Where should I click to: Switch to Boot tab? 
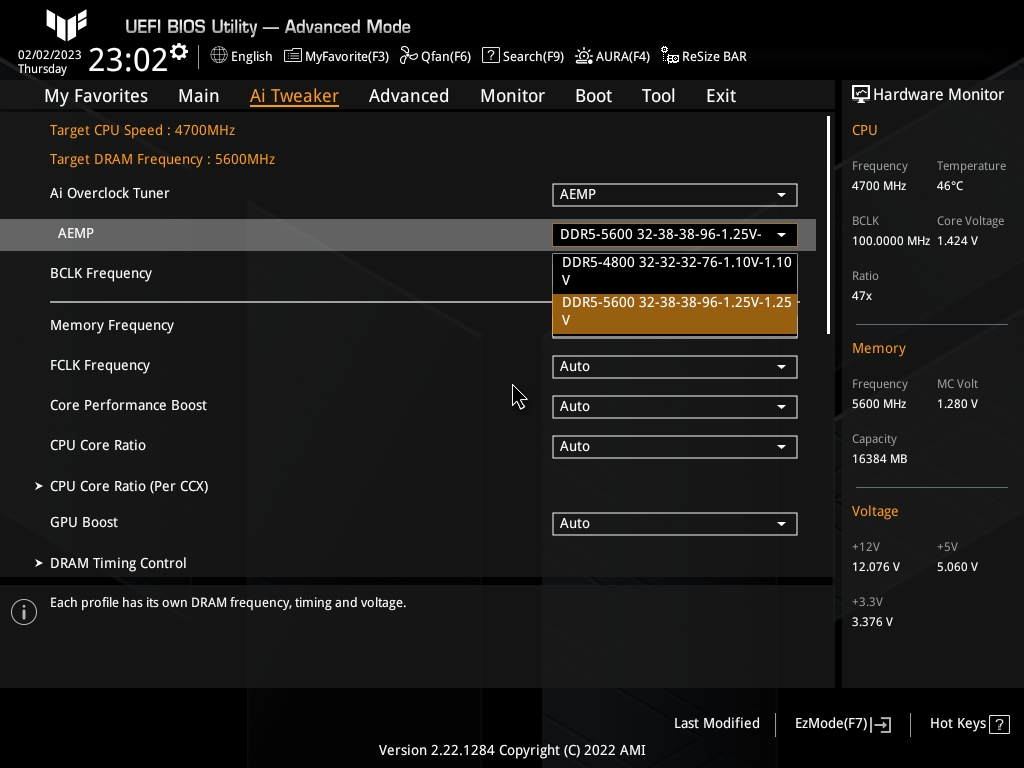click(593, 96)
